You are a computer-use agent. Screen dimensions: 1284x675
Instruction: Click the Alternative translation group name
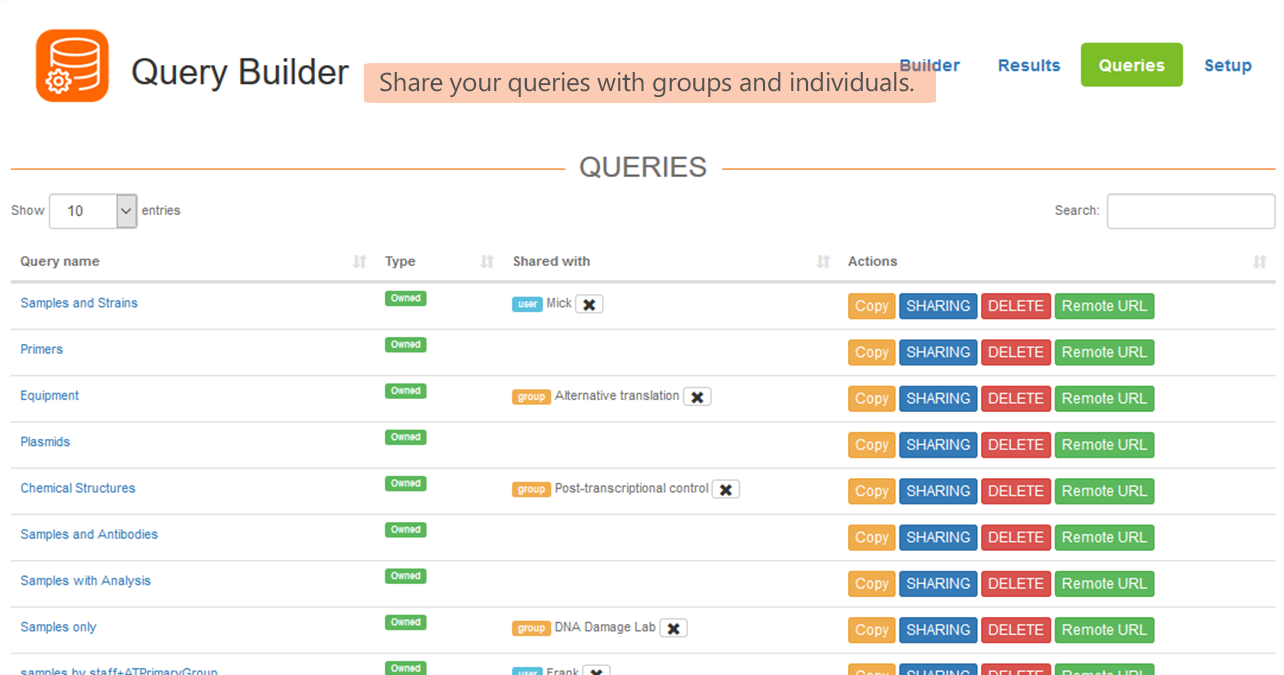[617, 396]
